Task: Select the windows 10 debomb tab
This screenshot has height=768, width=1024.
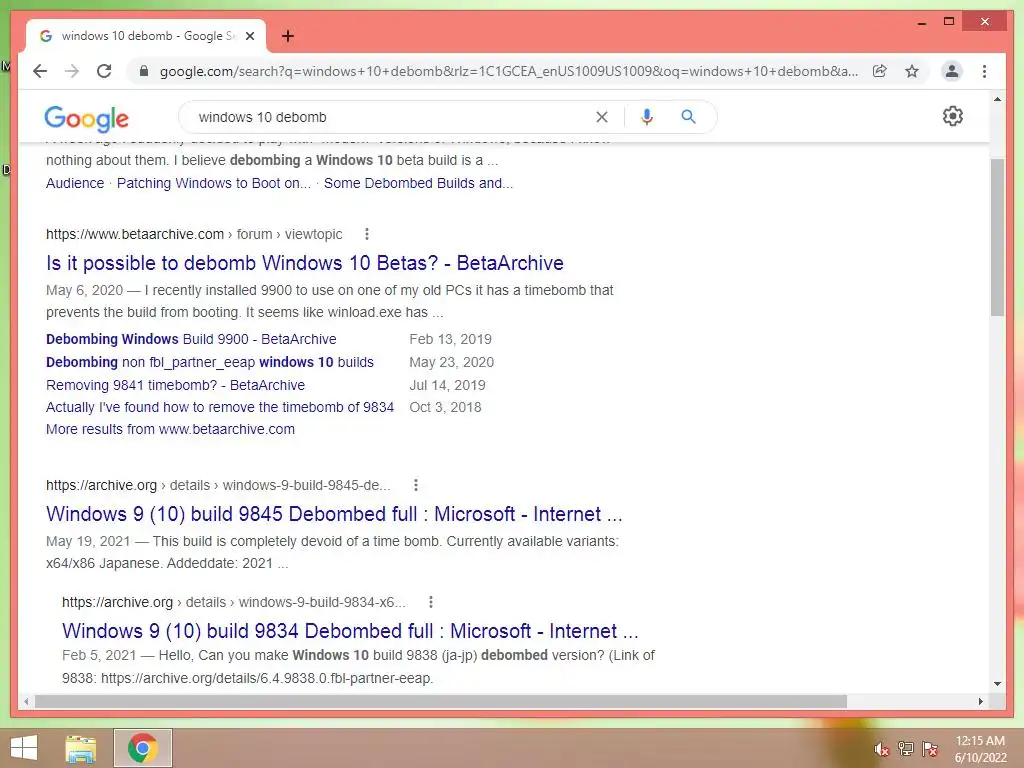Action: click(x=146, y=36)
